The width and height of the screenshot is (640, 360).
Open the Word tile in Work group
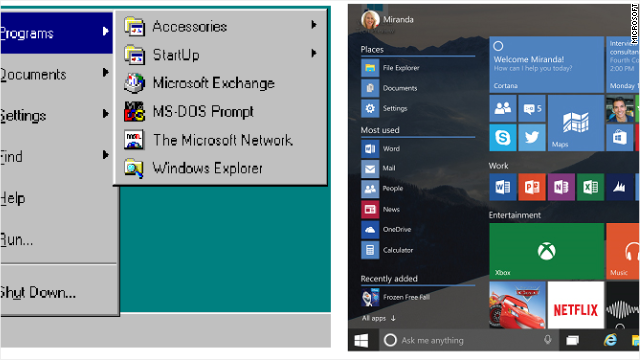(503, 187)
